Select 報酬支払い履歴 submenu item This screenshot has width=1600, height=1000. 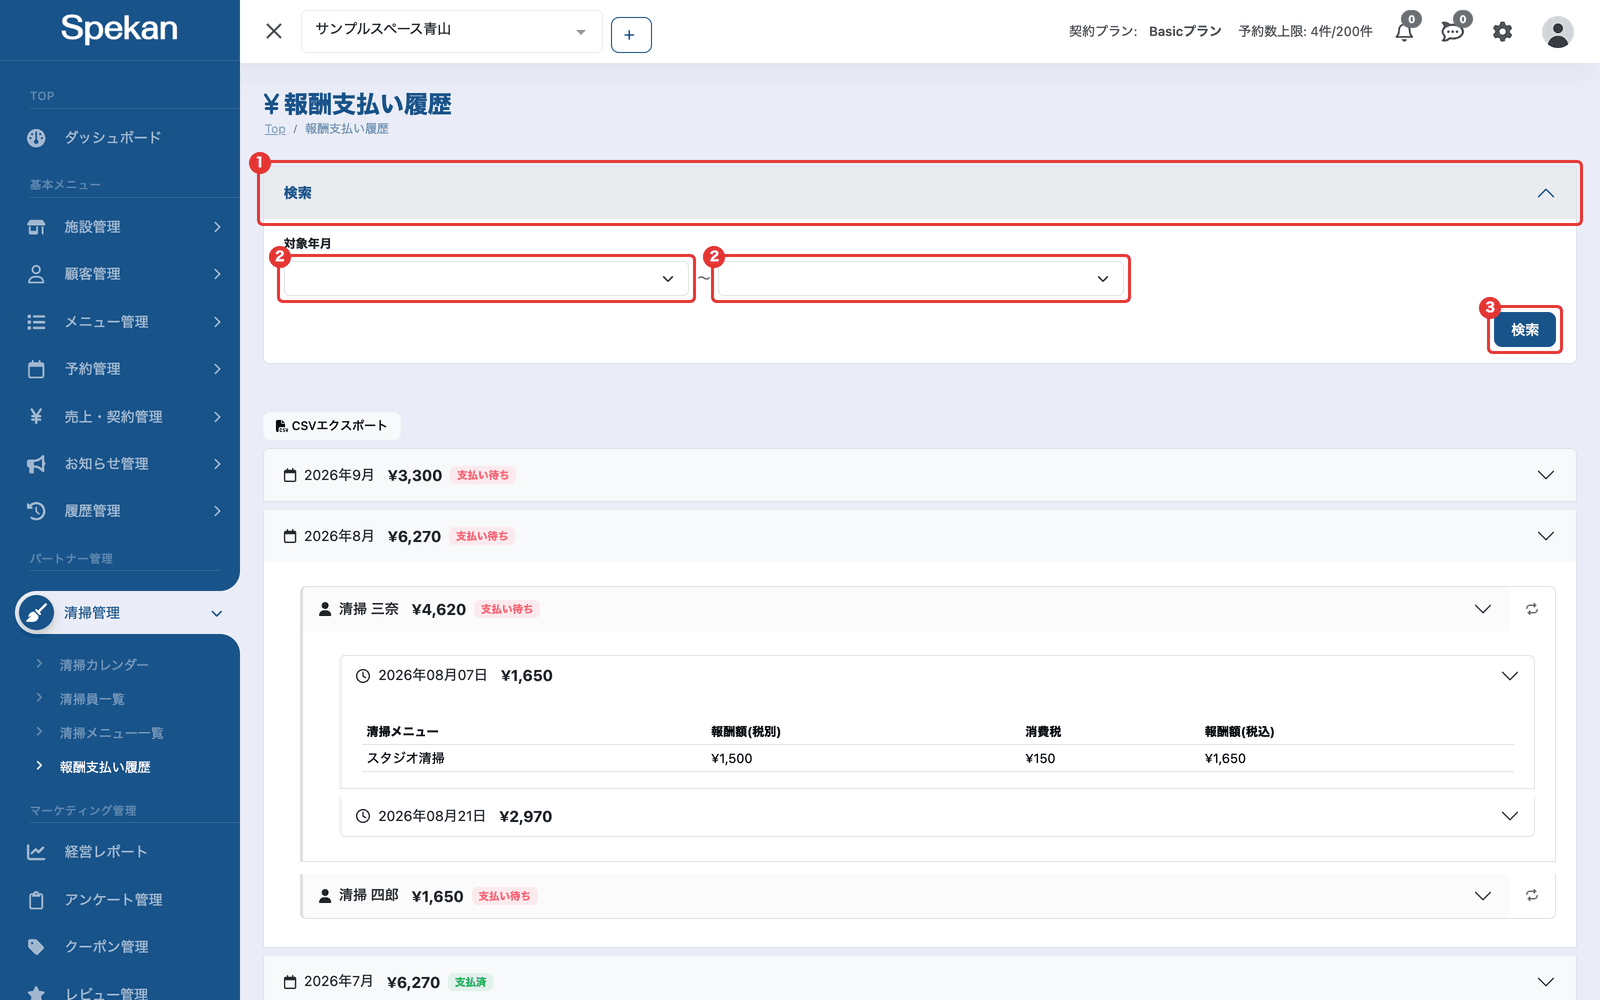[105, 767]
